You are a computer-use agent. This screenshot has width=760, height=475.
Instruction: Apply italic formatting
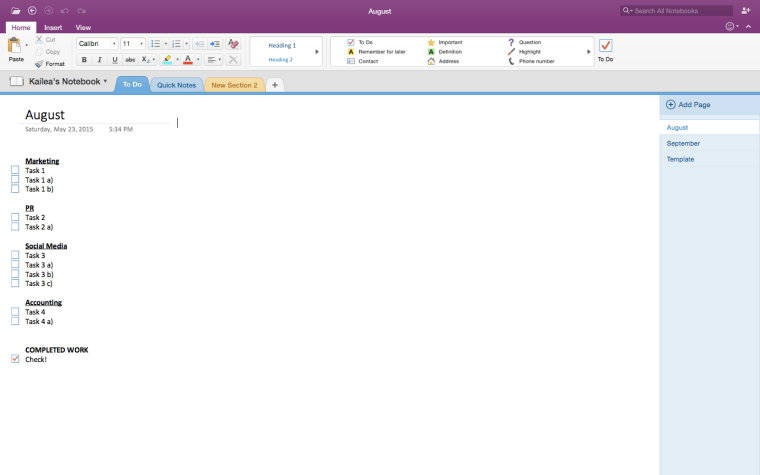(99, 60)
